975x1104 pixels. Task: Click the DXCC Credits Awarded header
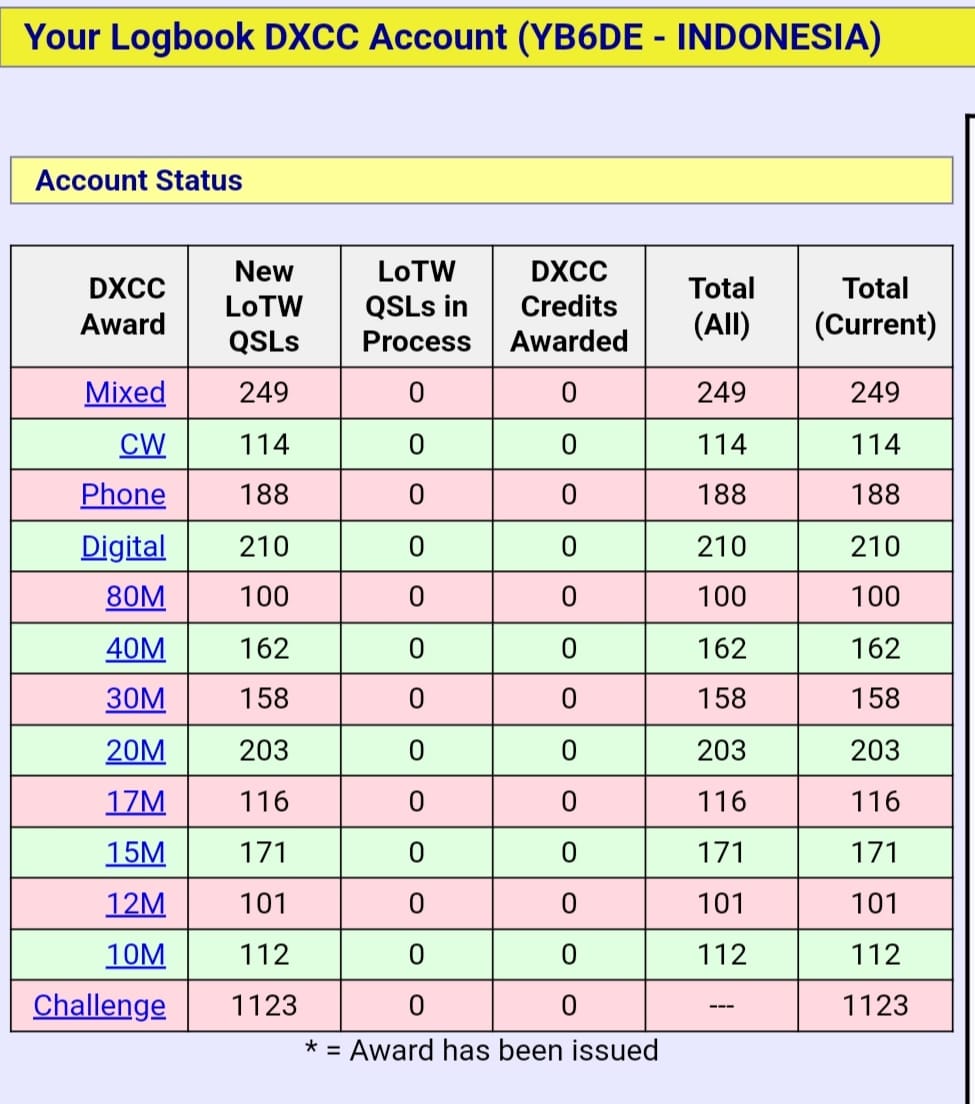[x=569, y=306]
